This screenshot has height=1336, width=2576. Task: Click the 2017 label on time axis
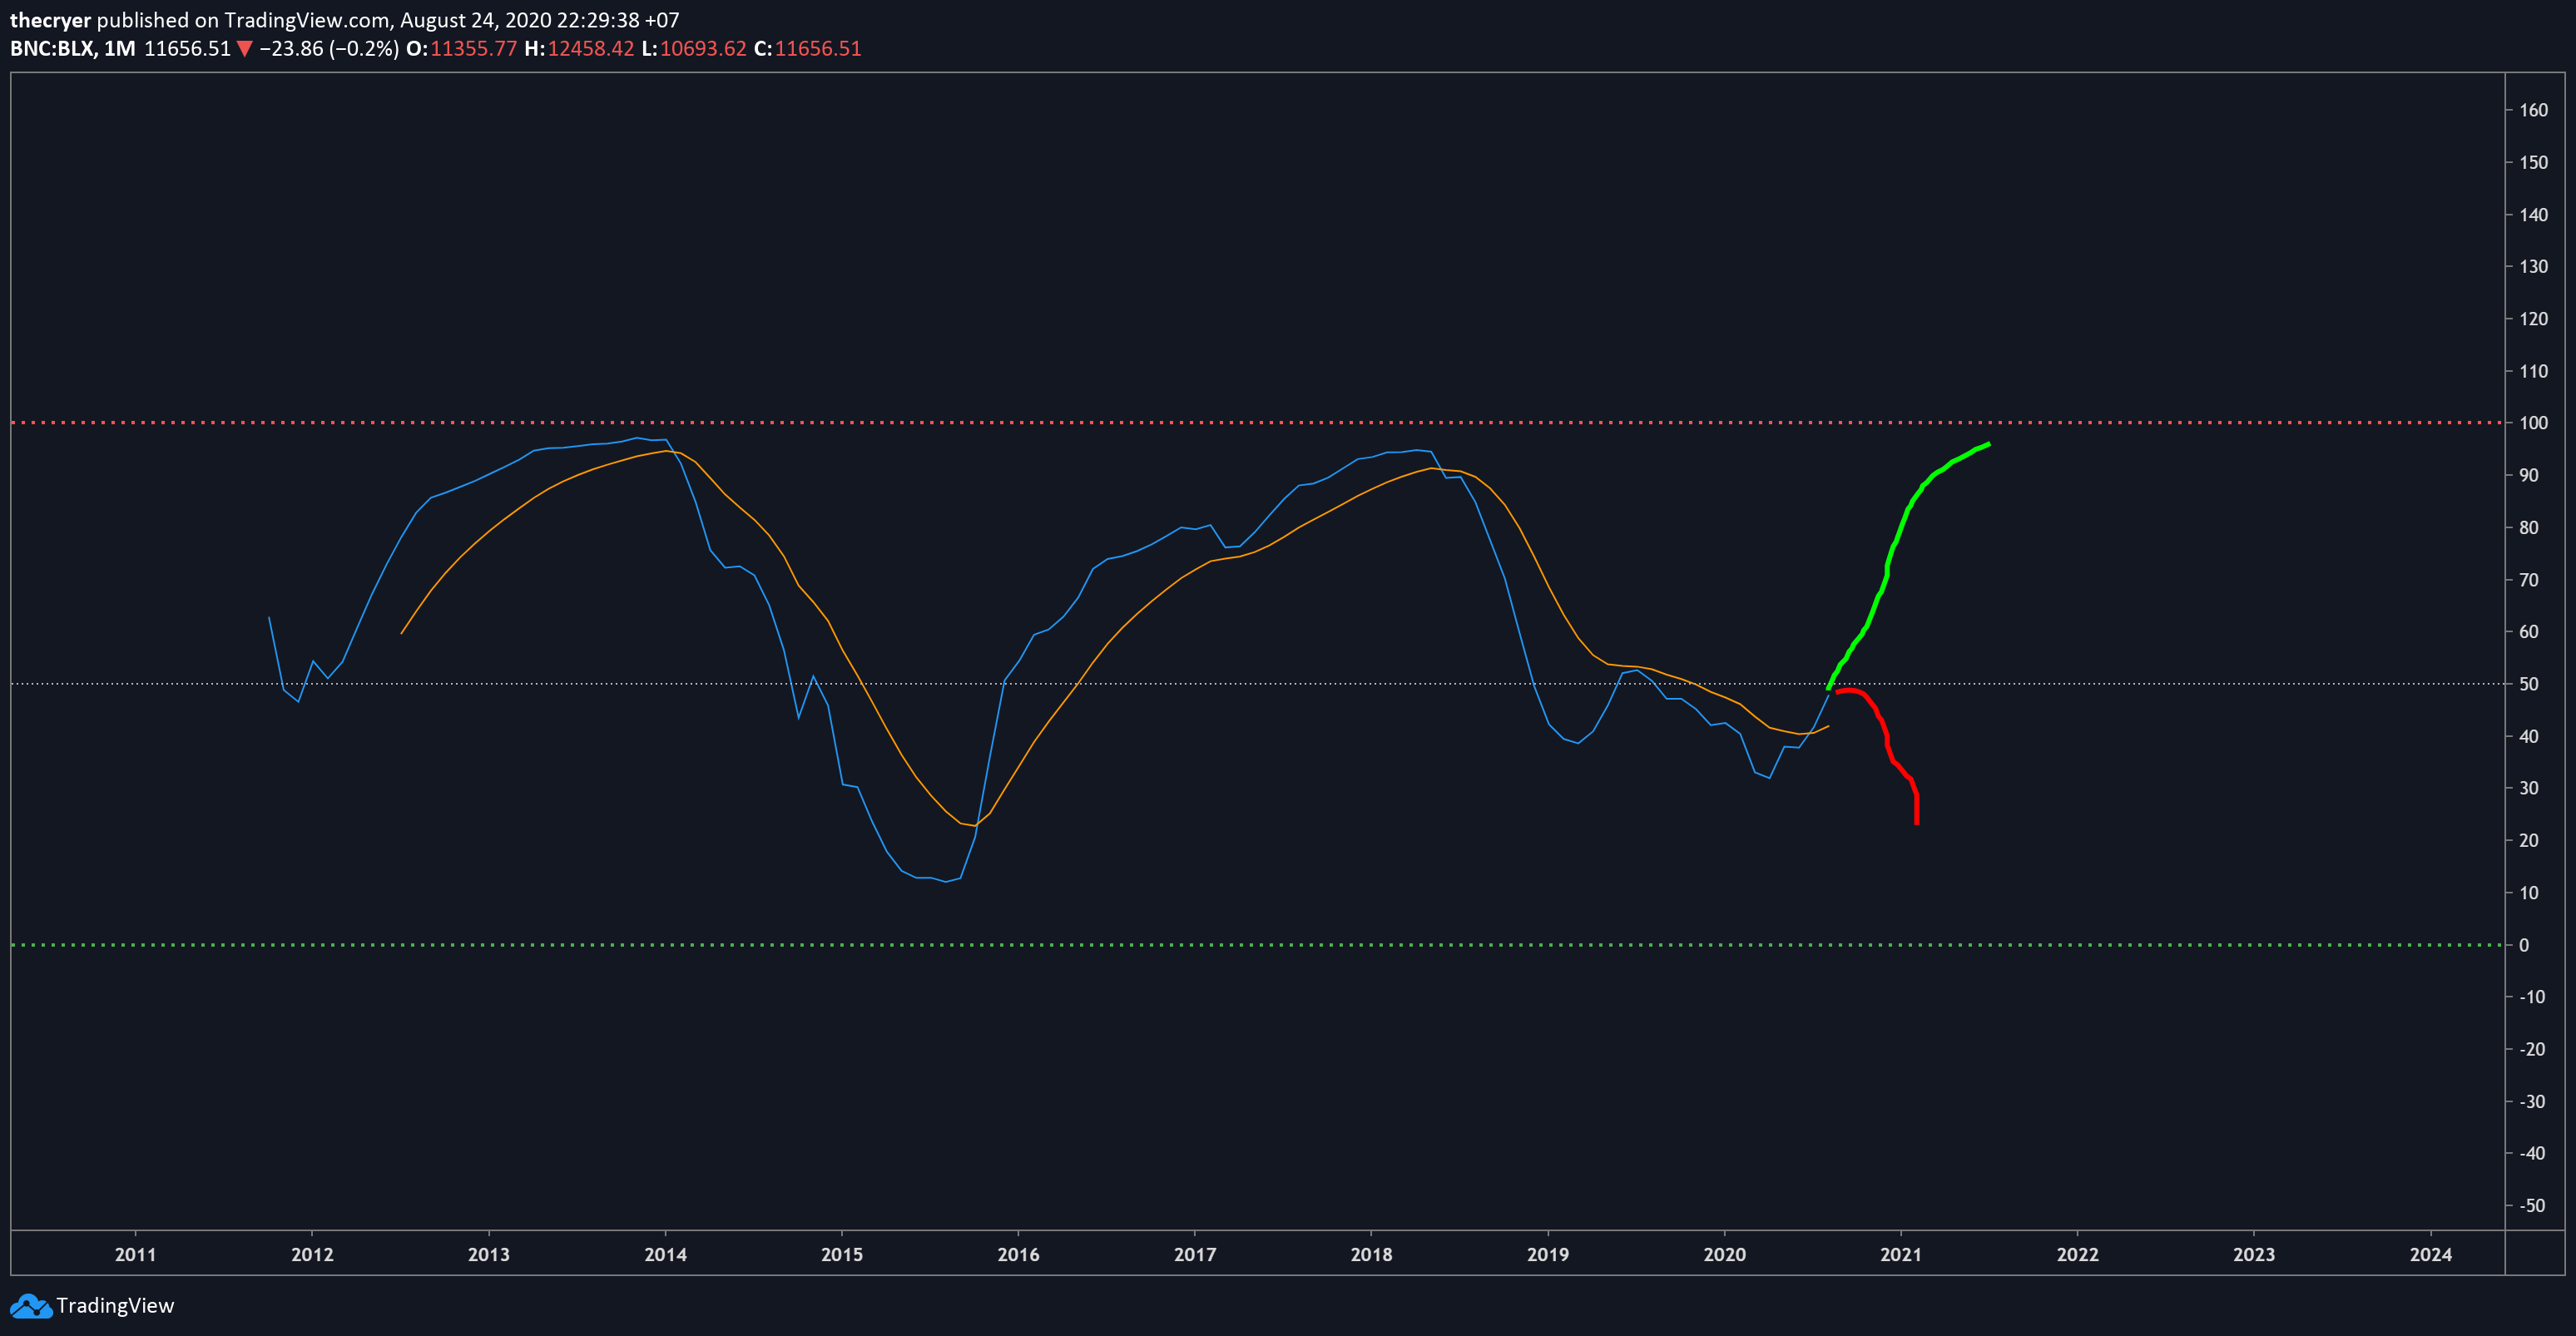pos(1195,1254)
